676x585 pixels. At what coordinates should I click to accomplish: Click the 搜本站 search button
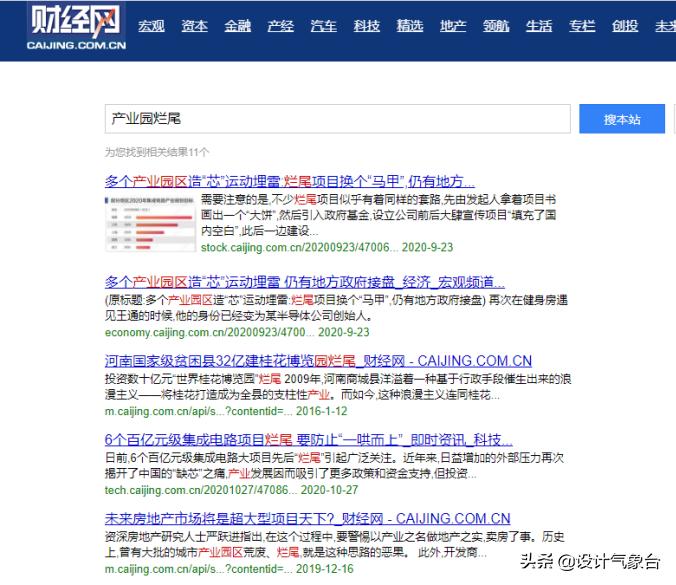pyautogui.click(x=622, y=119)
